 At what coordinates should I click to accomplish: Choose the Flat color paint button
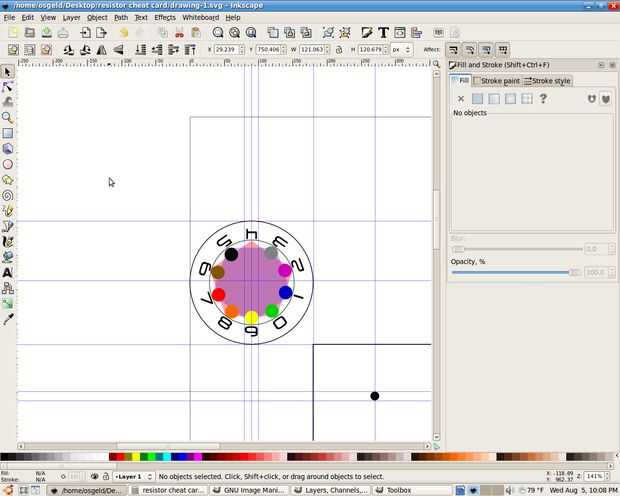[477, 99]
